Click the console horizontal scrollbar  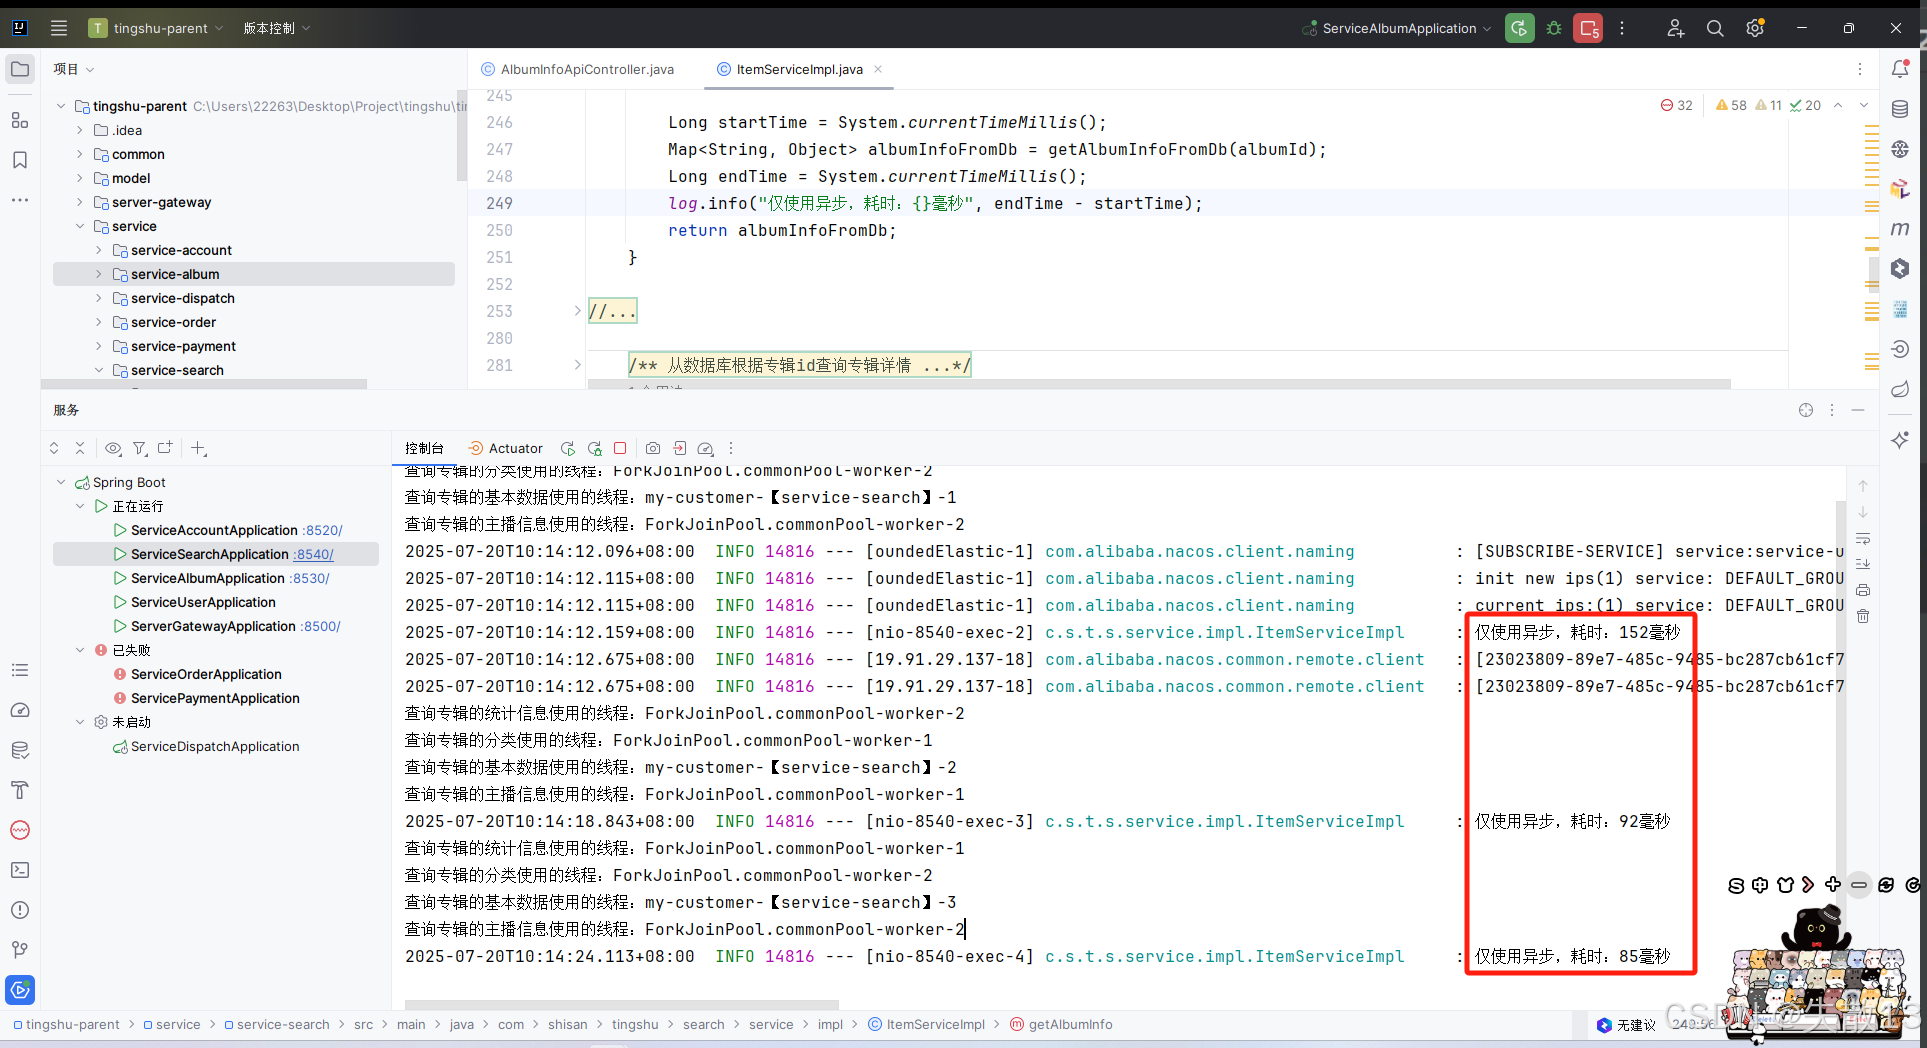pyautogui.click(x=622, y=1004)
